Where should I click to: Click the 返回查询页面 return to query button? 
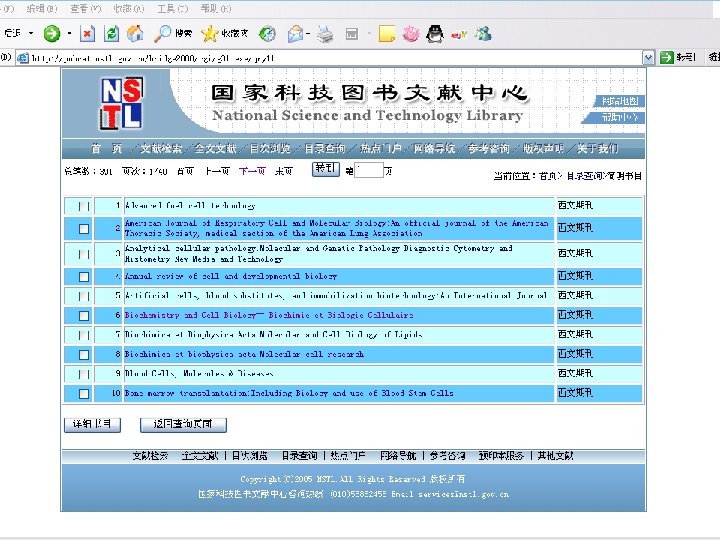[183, 424]
